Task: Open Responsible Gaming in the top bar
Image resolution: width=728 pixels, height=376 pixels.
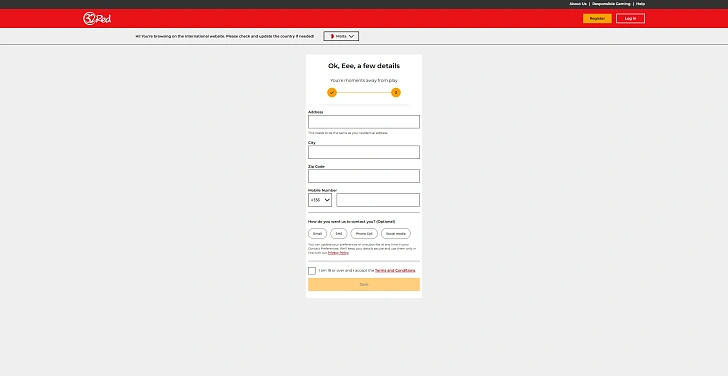Action: (x=611, y=4)
